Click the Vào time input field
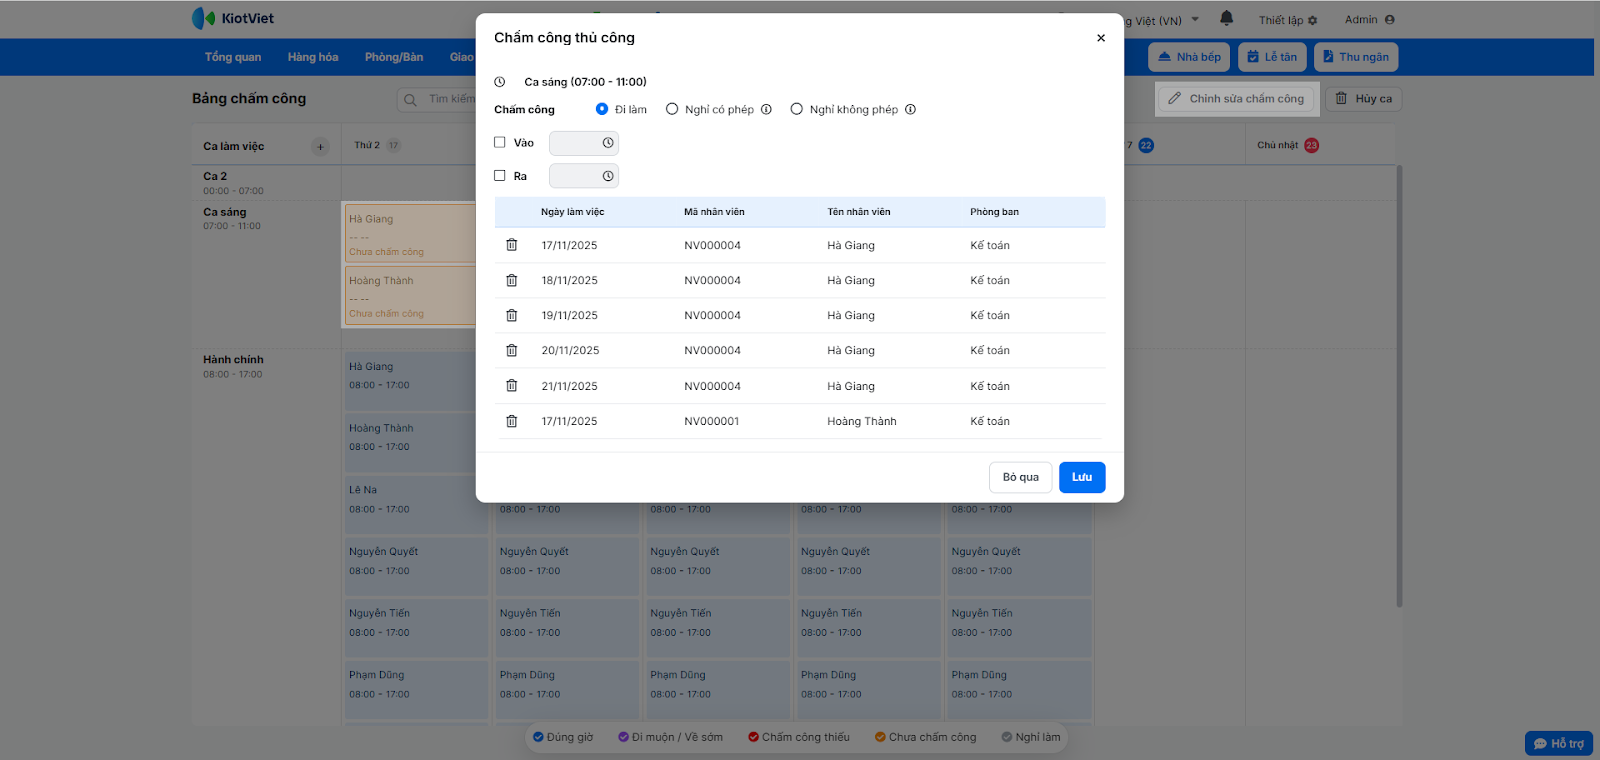This screenshot has width=1600, height=760. 584,143
